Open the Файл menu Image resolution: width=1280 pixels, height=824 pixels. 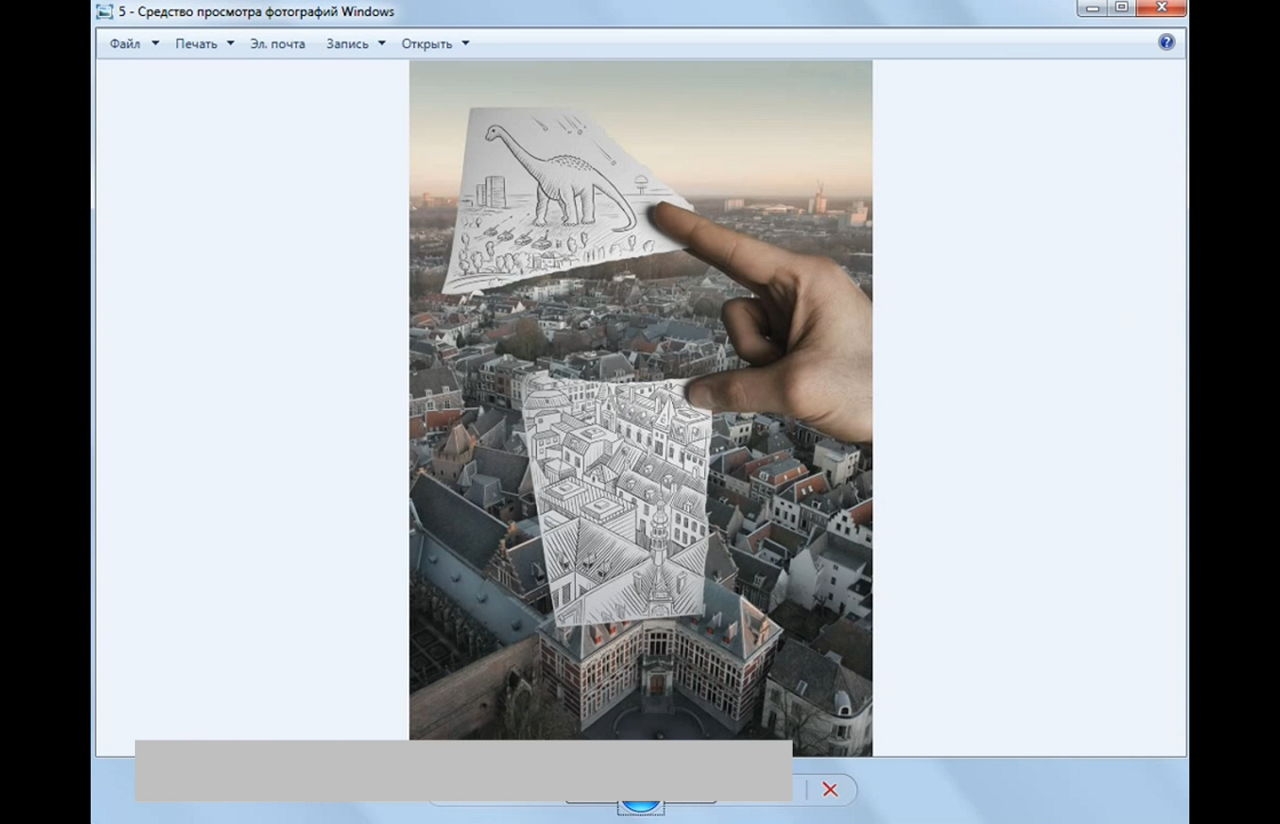[x=134, y=44]
